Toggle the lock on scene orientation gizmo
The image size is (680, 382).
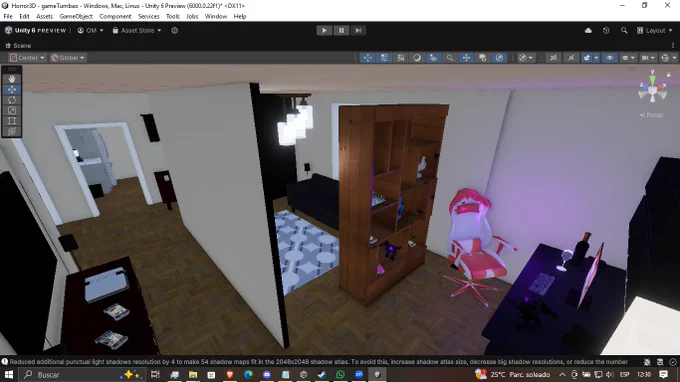(x=668, y=75)
